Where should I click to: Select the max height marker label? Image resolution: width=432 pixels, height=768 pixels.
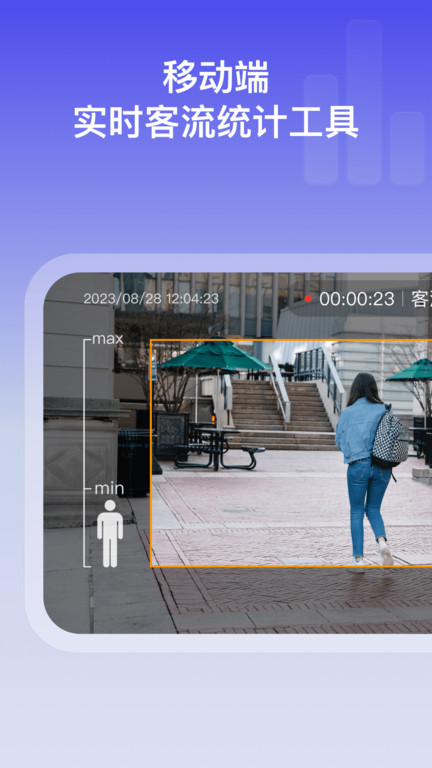pyautogui.click(x=107, y=338)
